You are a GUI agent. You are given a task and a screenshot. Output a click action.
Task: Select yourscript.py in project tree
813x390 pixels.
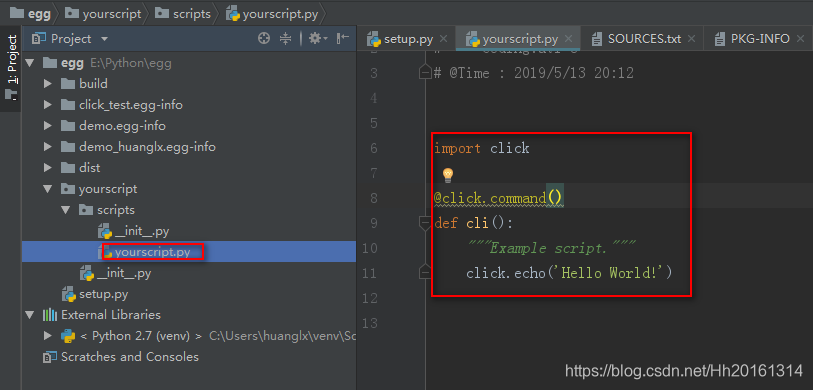click(x=152, y=252)
